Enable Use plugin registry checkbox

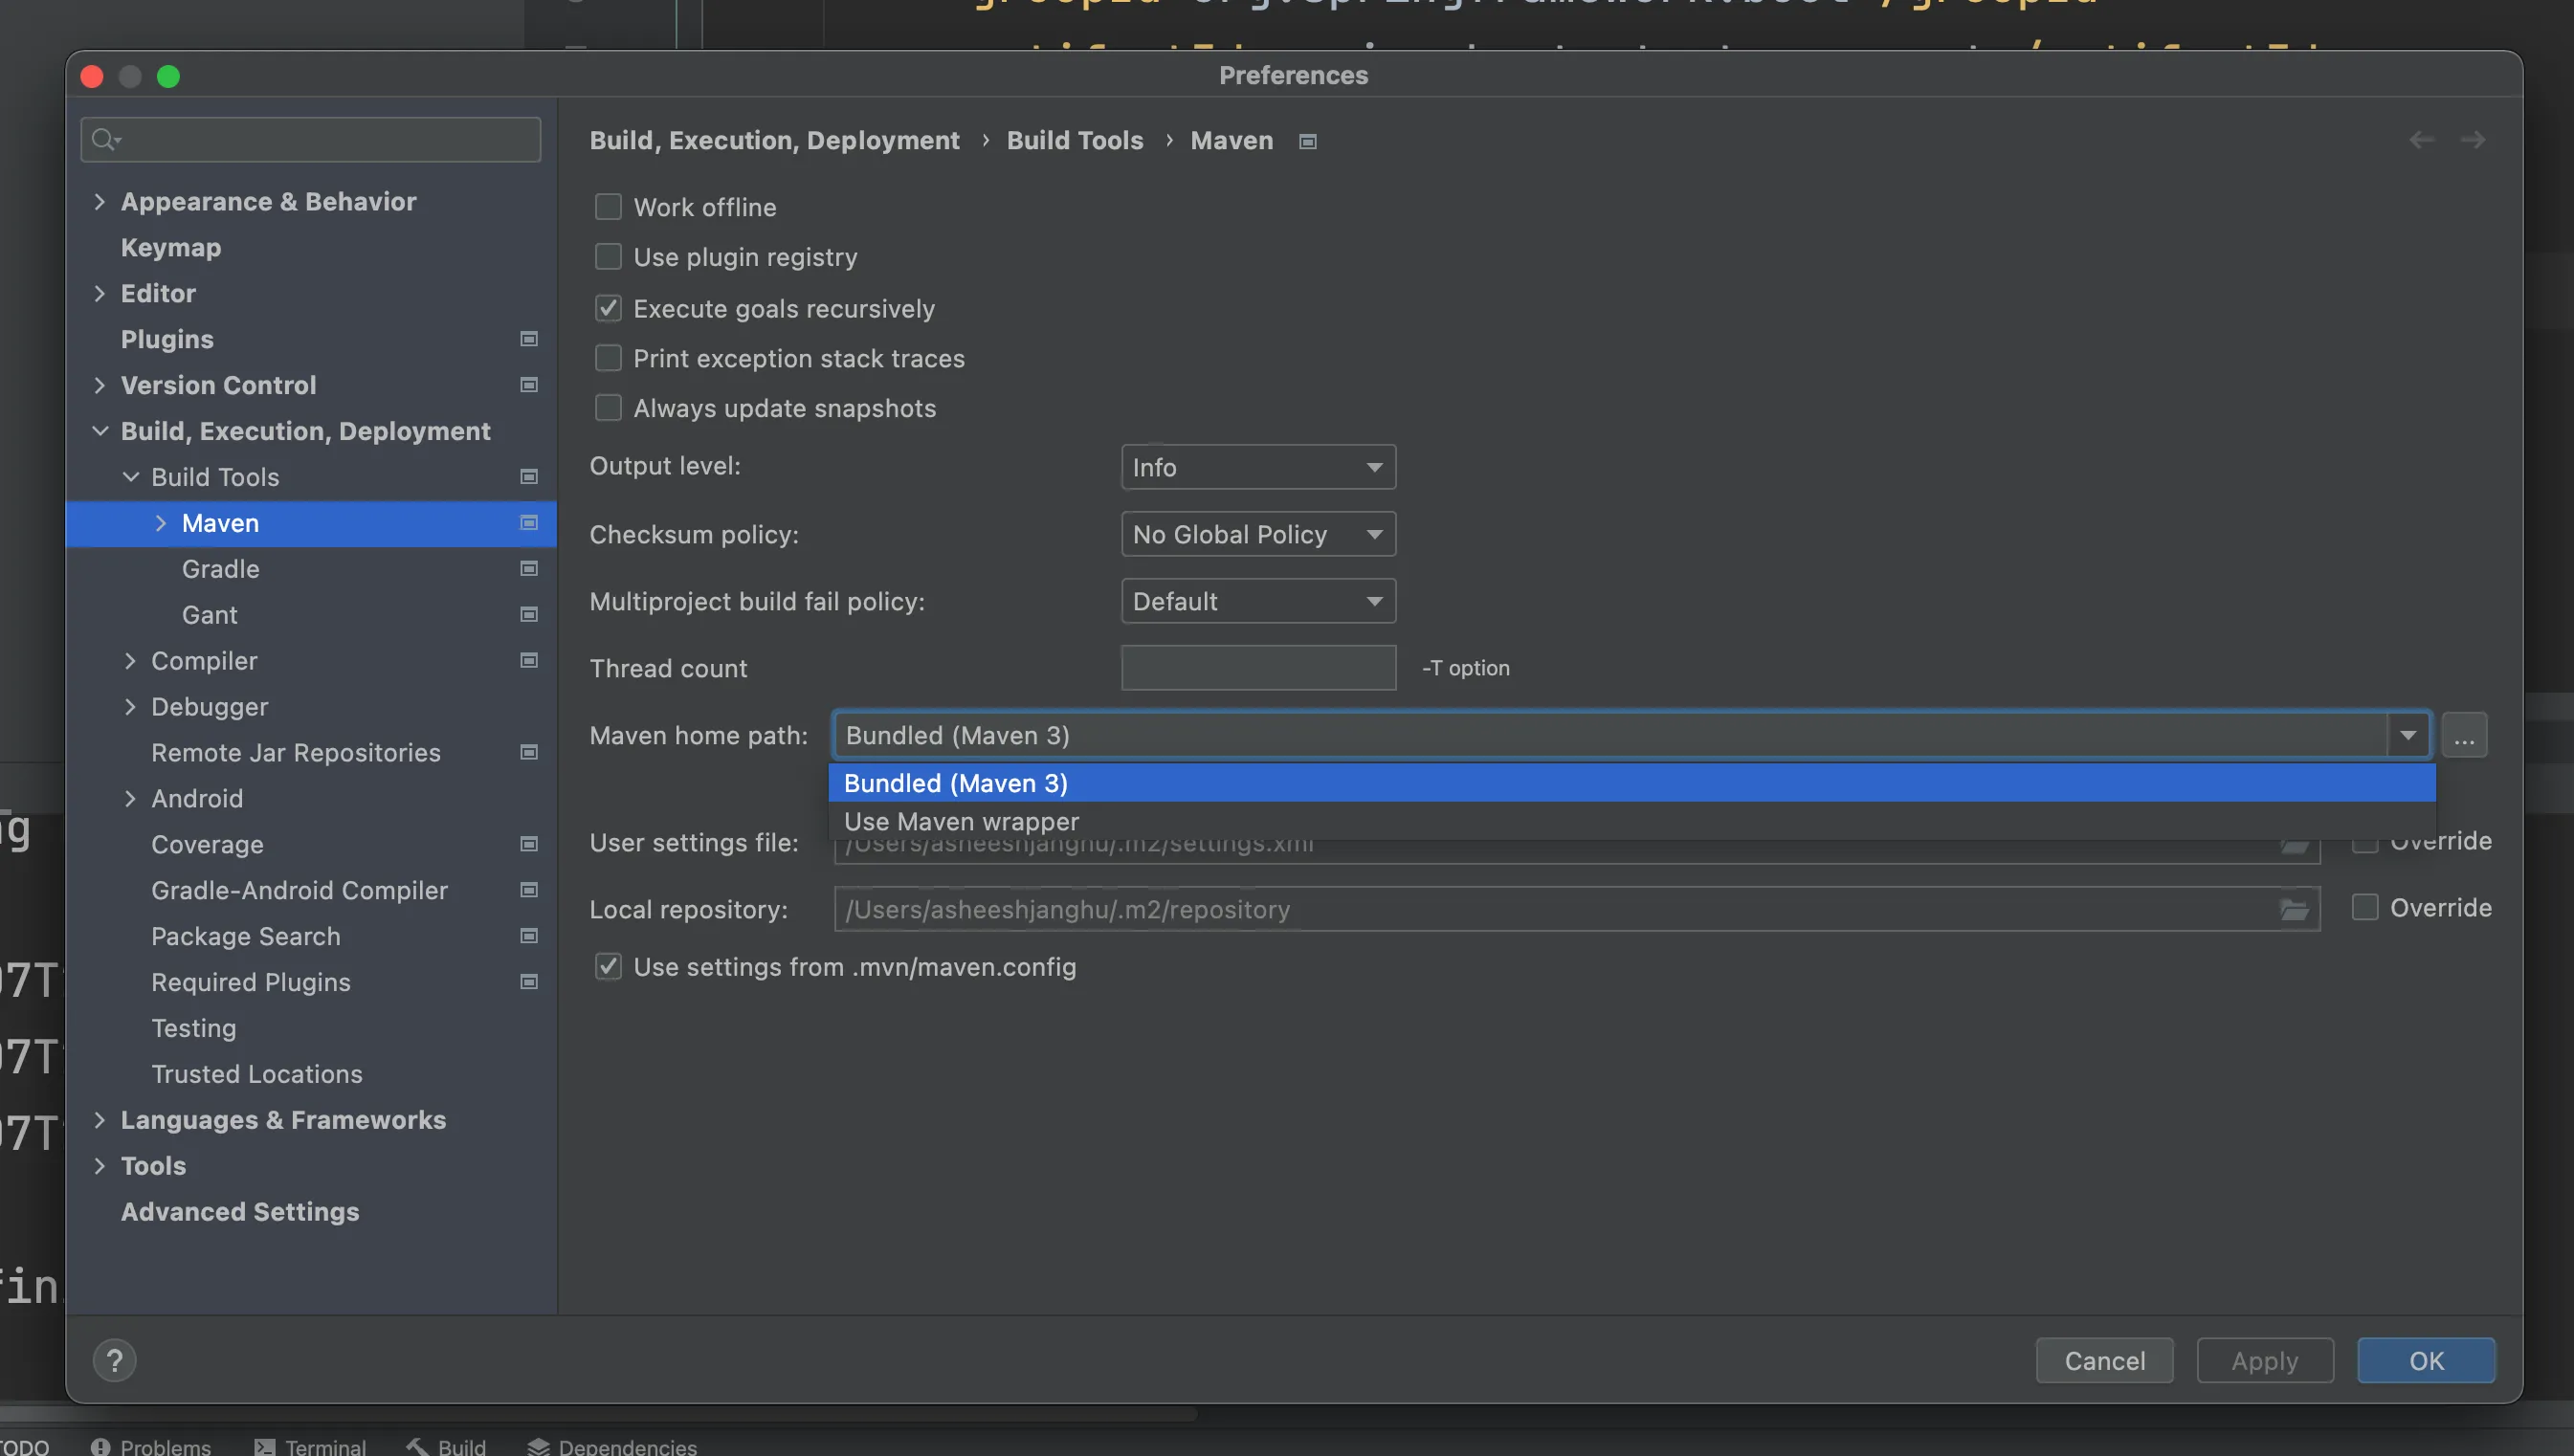coord(608,257)
